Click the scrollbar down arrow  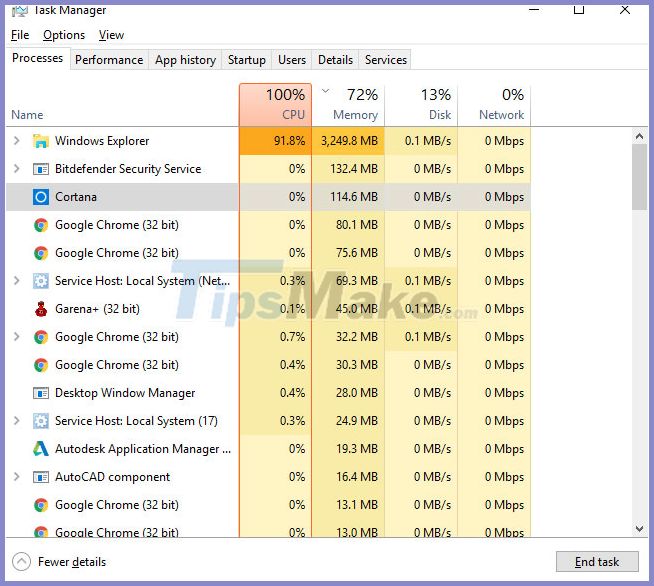pyautogui.click(x=639, y=529)
